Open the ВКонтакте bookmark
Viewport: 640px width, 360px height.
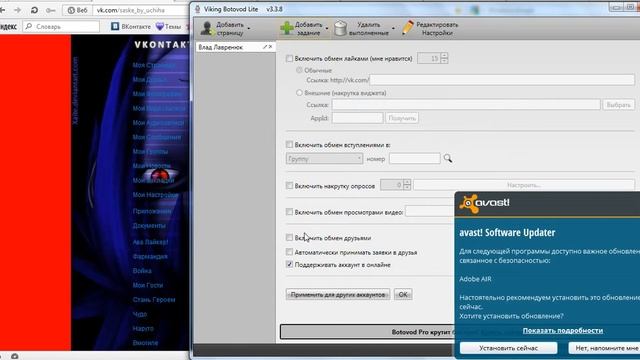tap(131, 27)
